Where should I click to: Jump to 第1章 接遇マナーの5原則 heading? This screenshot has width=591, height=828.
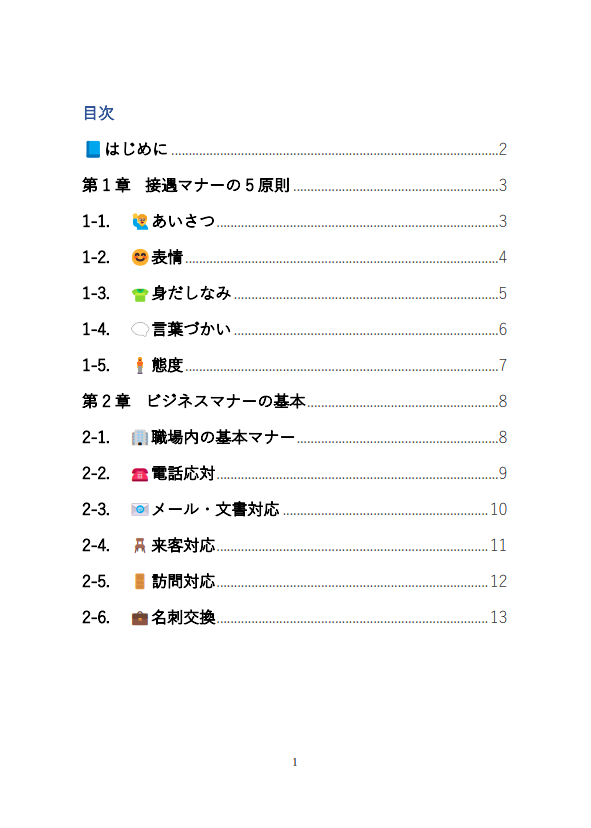pyautogui.click(x=295, y=185)
